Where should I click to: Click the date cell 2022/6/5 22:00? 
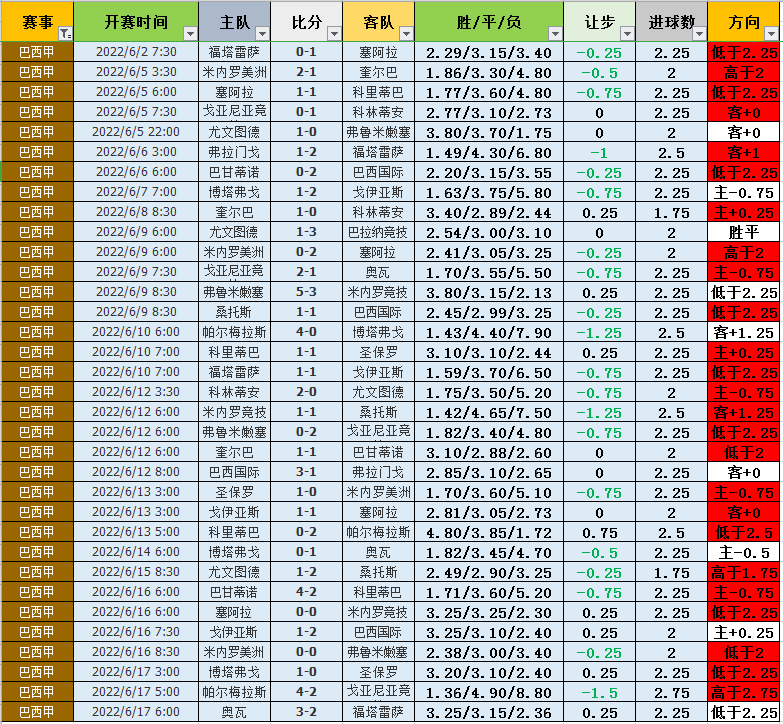coord(136,132)
